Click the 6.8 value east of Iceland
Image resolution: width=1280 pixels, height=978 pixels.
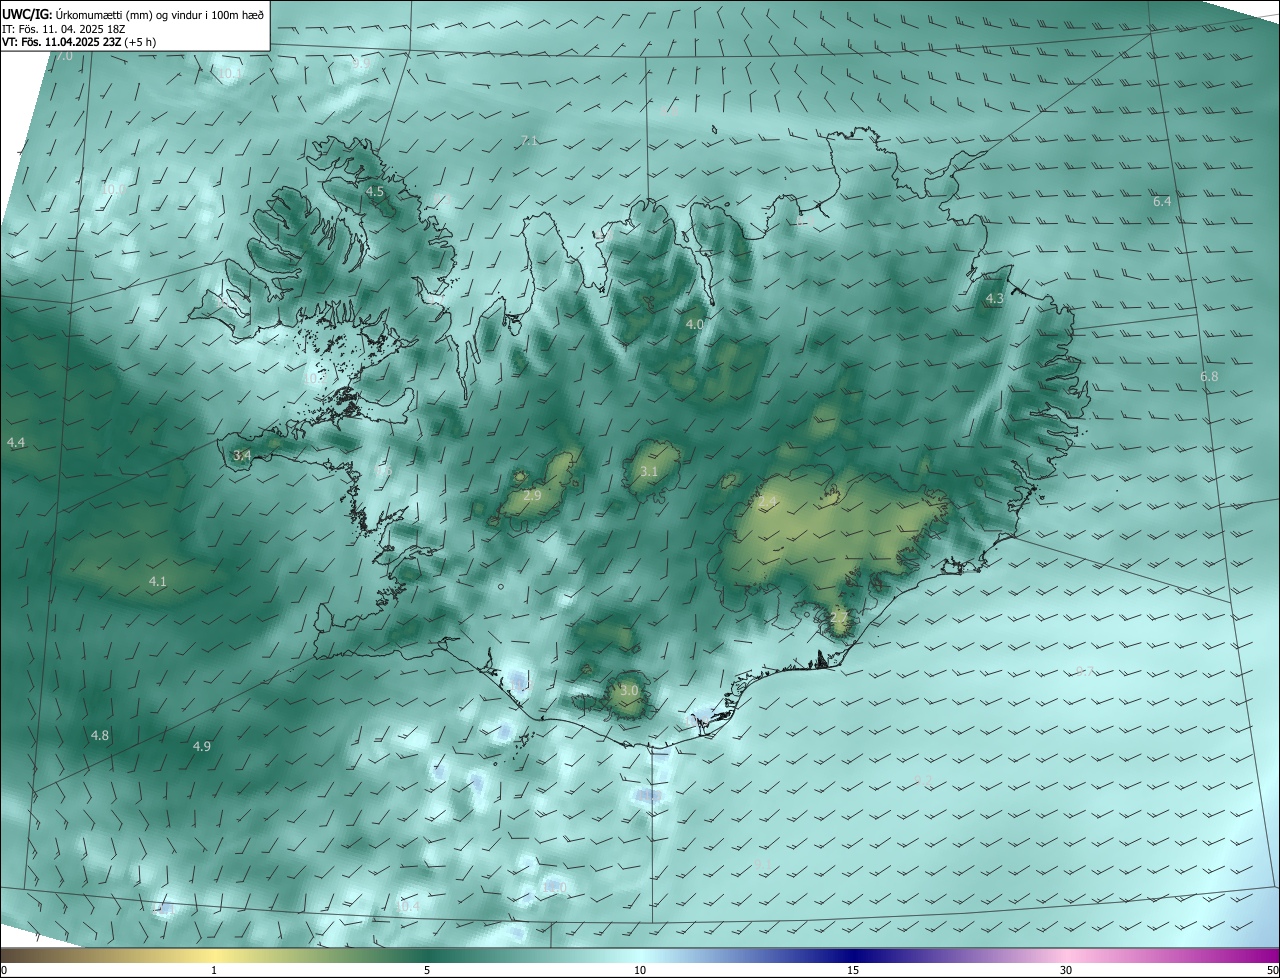point(1209,376)
